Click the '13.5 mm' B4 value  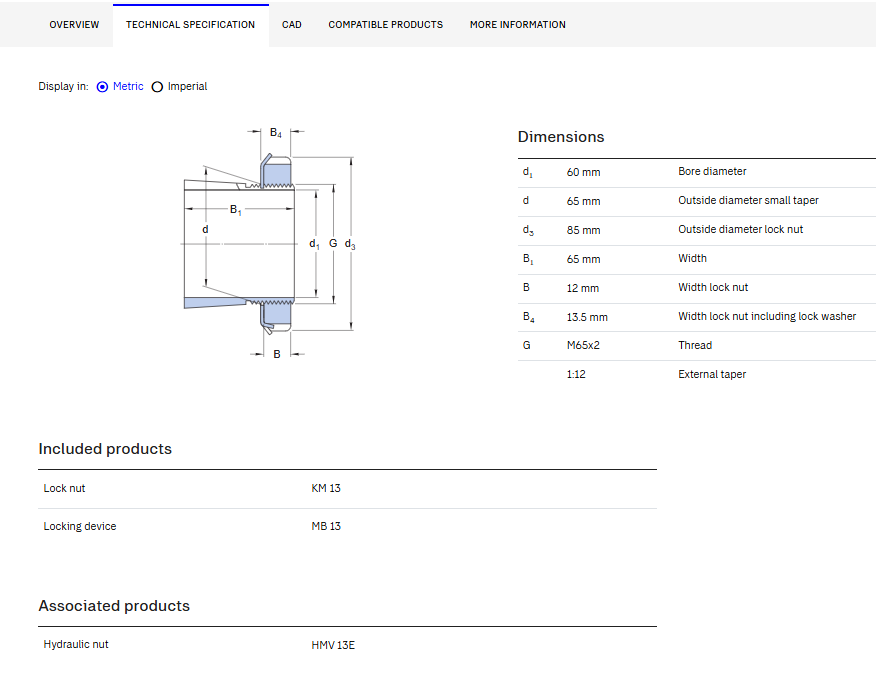[x=587, y=317]
